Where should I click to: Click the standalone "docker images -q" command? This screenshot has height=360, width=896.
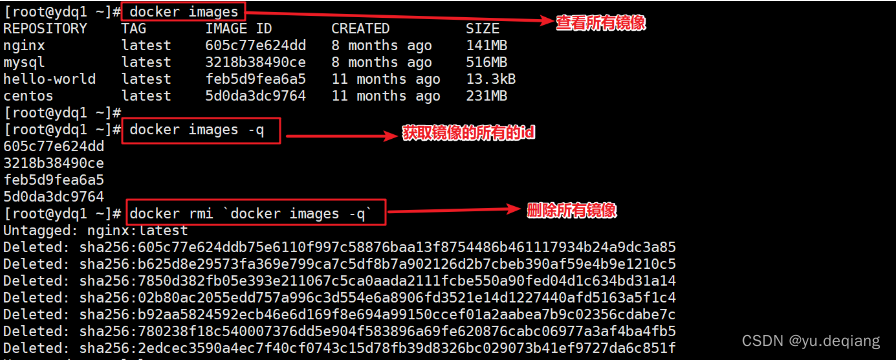[x=197, y=130]
